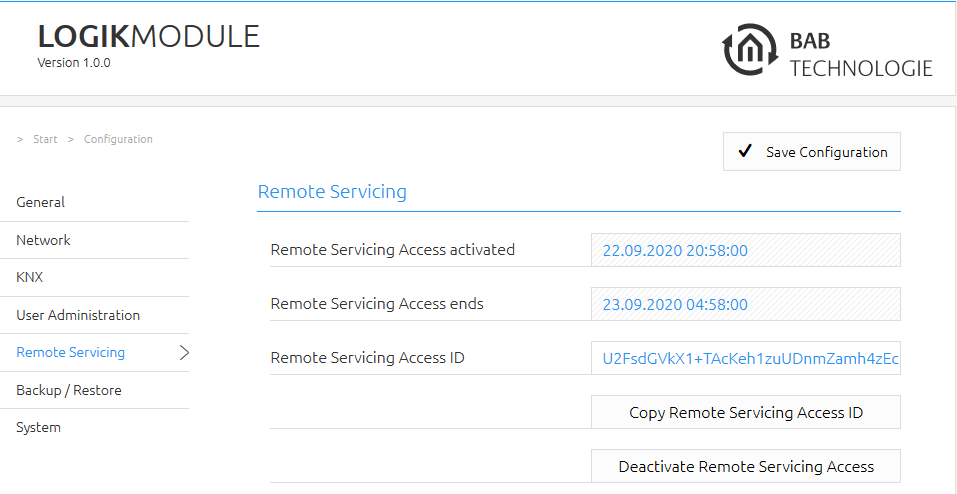Click the access activated date field 22.09.2020
Image resolution: width=957 pixels, height=494 pixels.
pos(745,250)
